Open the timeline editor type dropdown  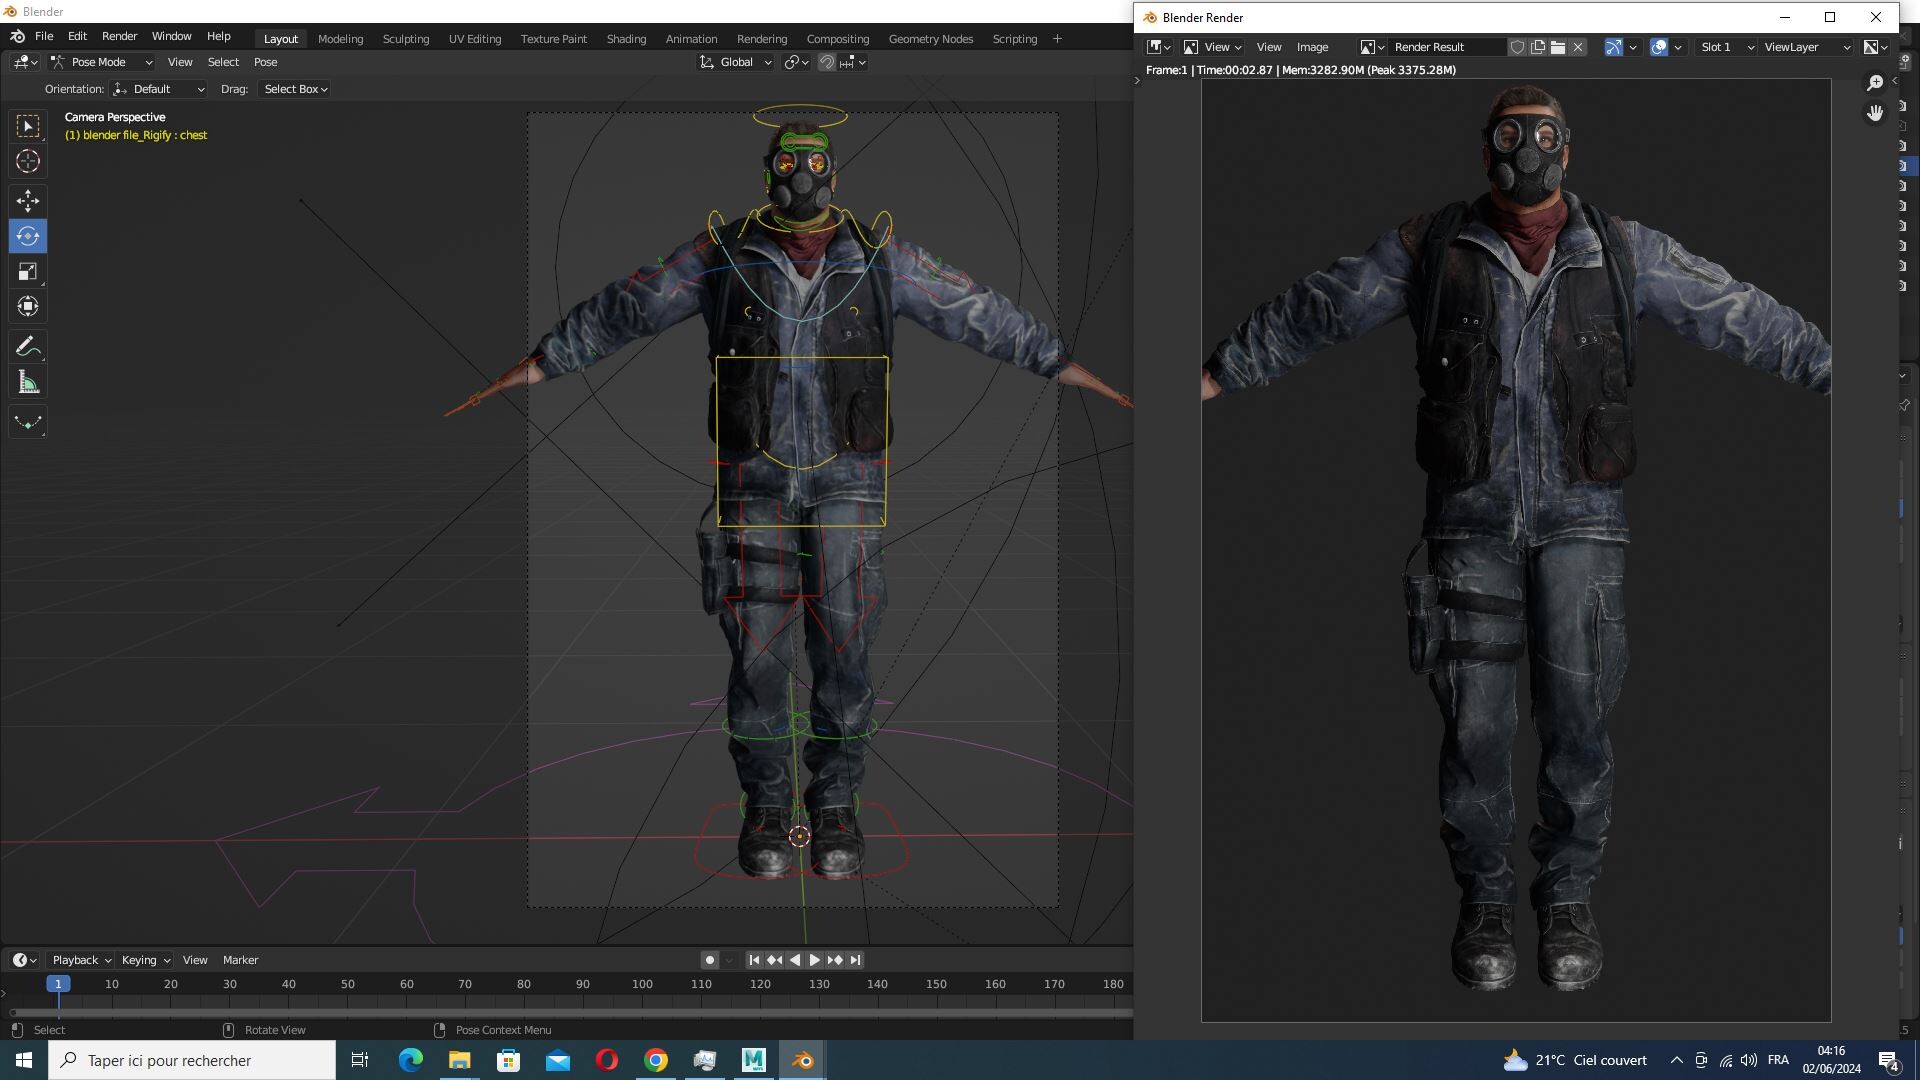click(25, 960)
